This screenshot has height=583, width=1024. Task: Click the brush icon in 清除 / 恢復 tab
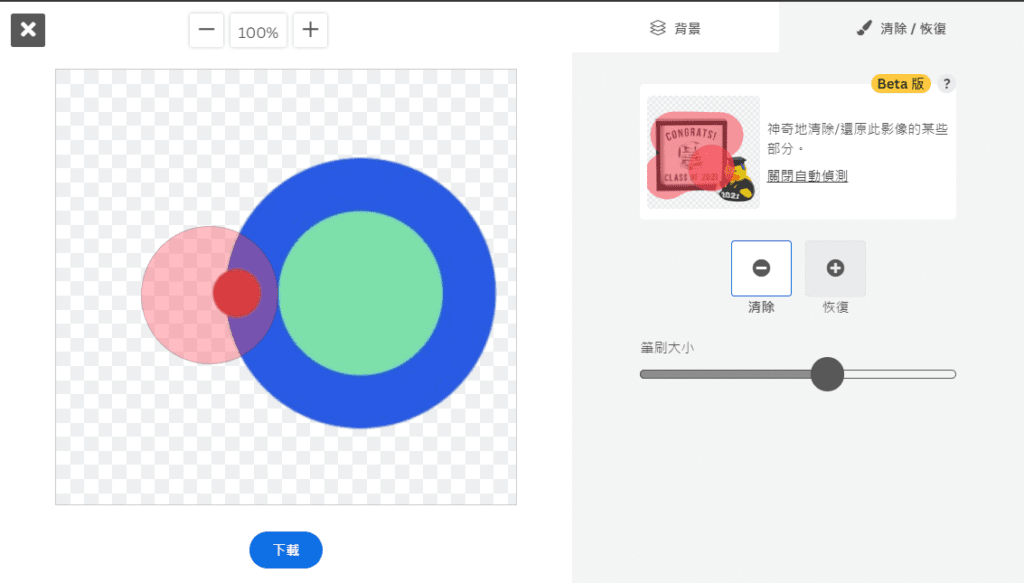tap(864, 27)
